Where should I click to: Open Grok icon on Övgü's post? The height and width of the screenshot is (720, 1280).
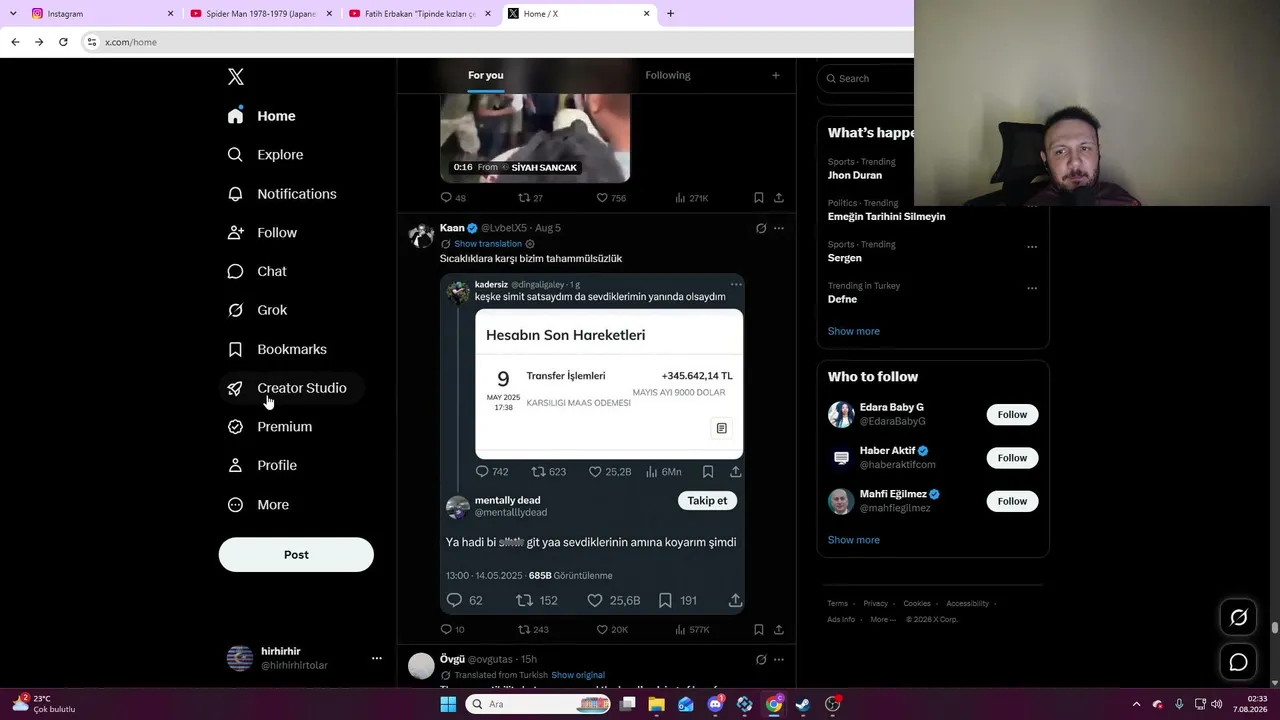pyautogui.click(x=761, y=660)
